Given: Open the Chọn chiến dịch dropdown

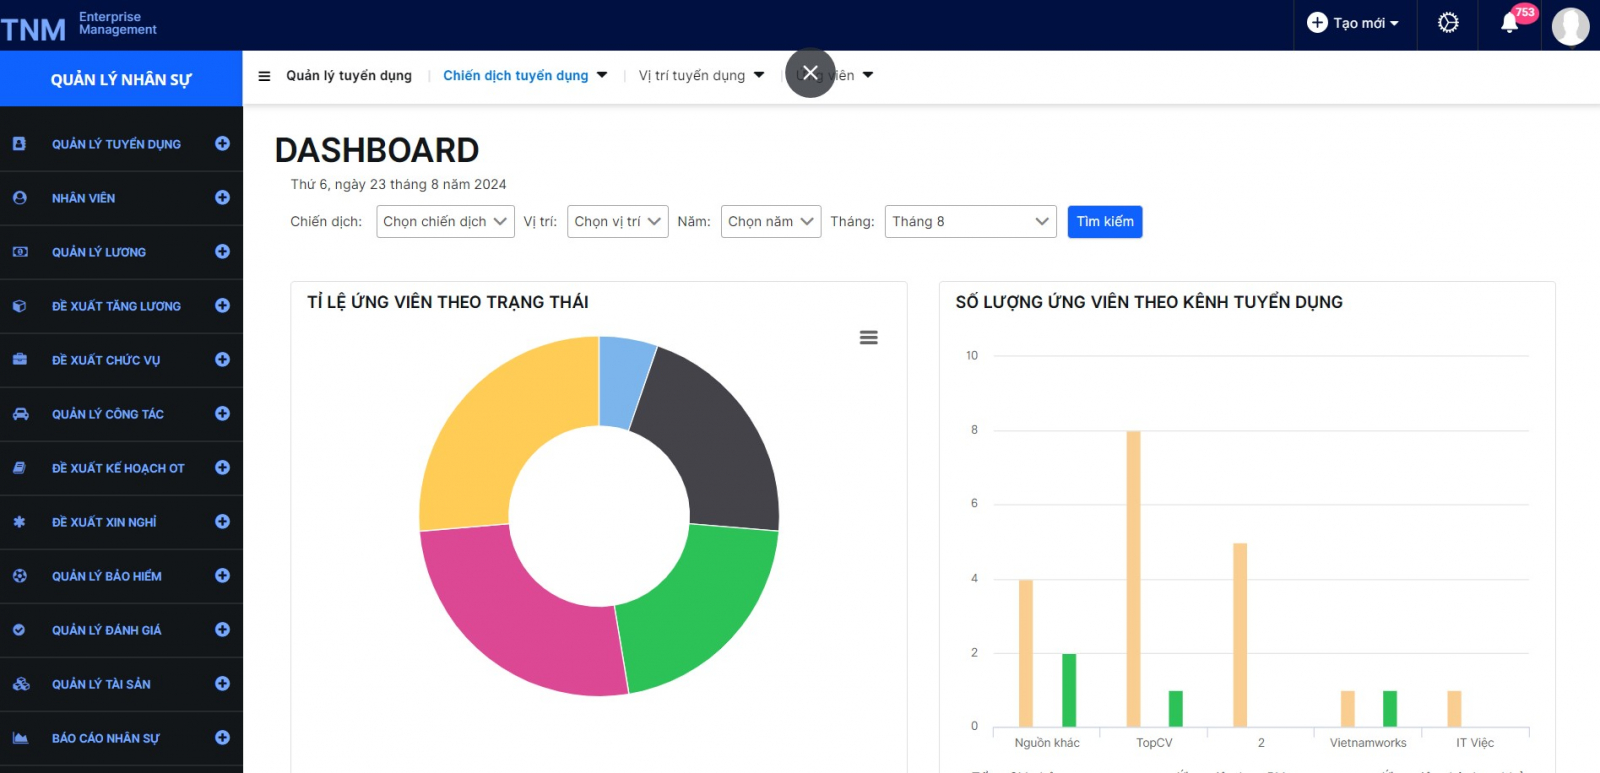Looking at the screenshot, I should click(445, 222).
